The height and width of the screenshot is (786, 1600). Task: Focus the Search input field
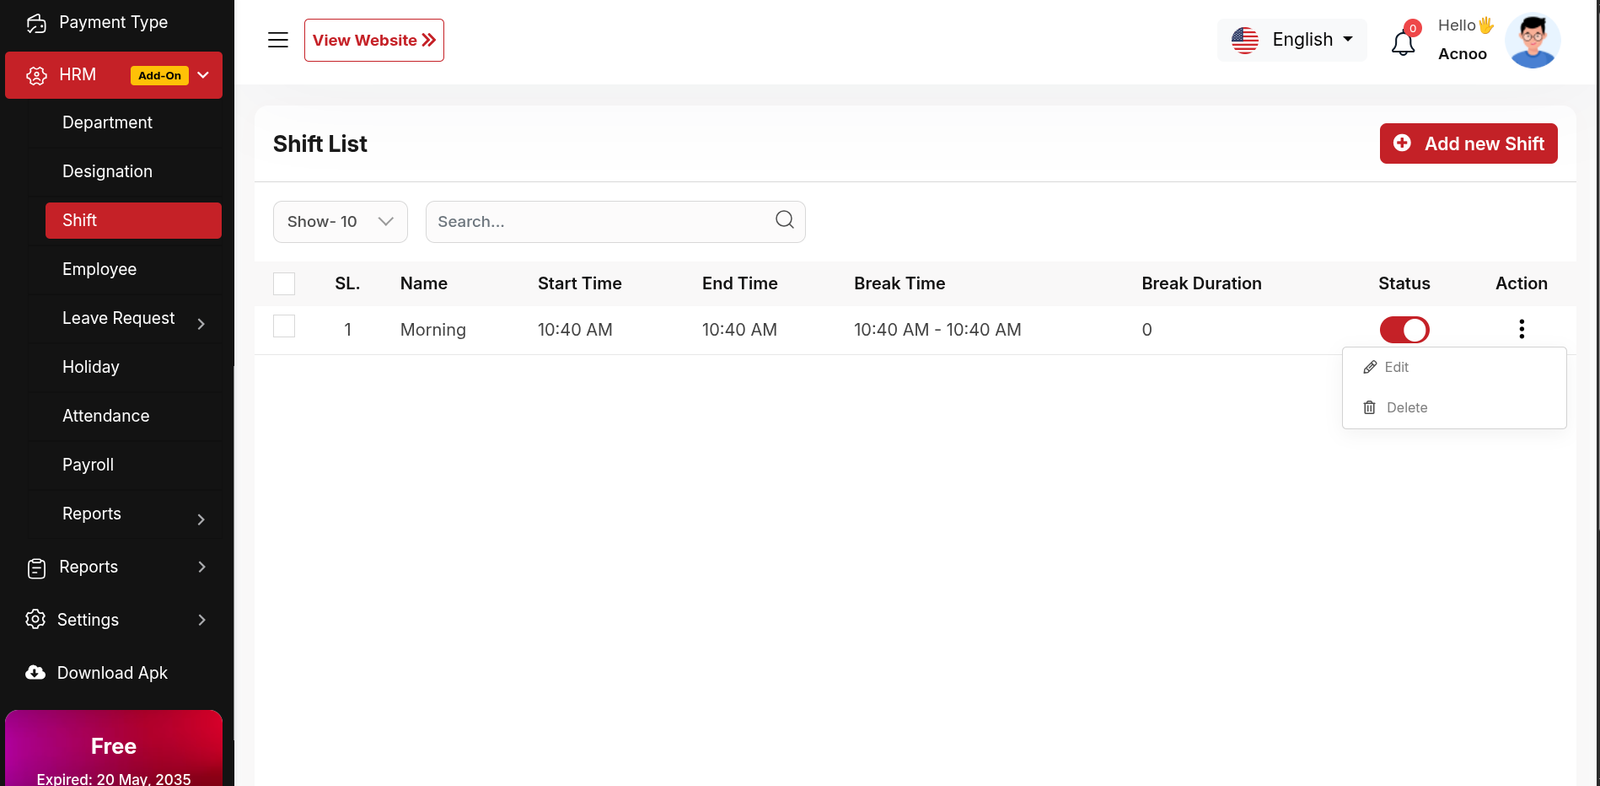pyautogui.click(x=600, y=222)
